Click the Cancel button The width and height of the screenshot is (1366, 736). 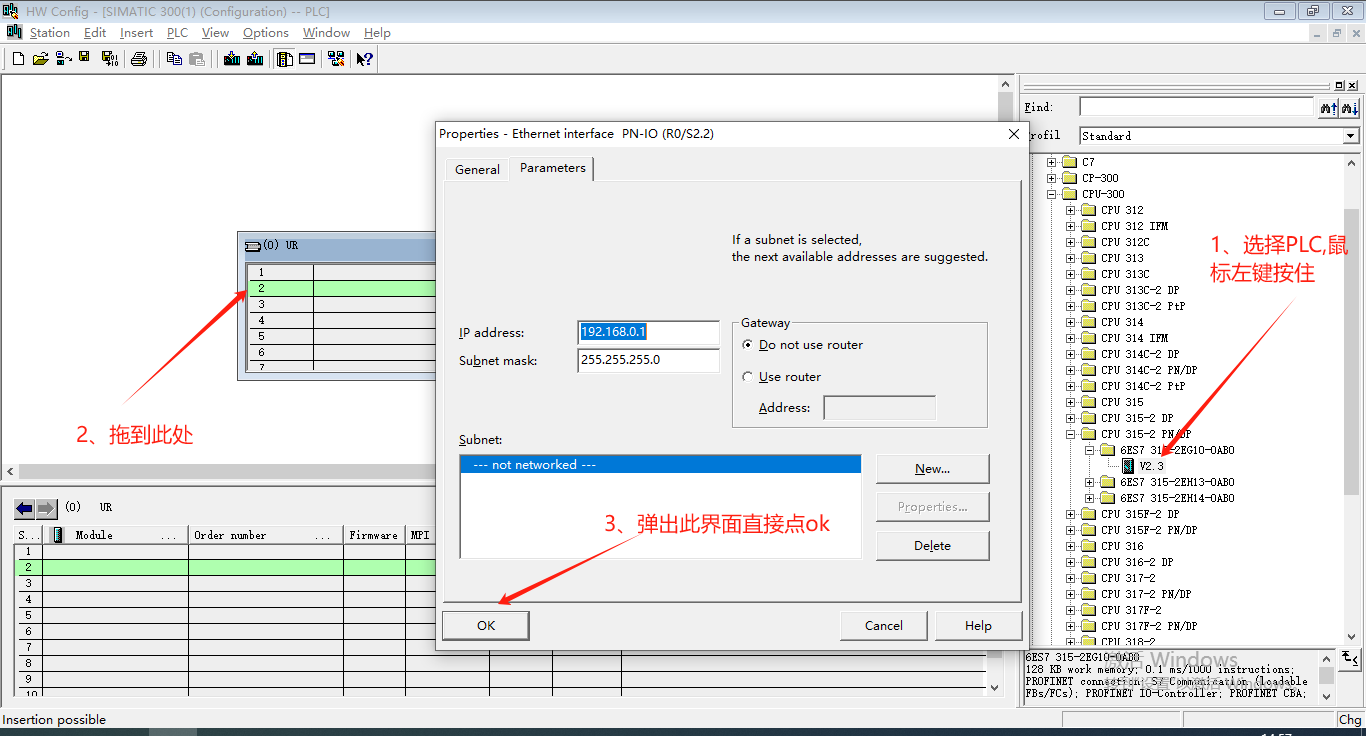pyautogui.click(x=883, y=625)
